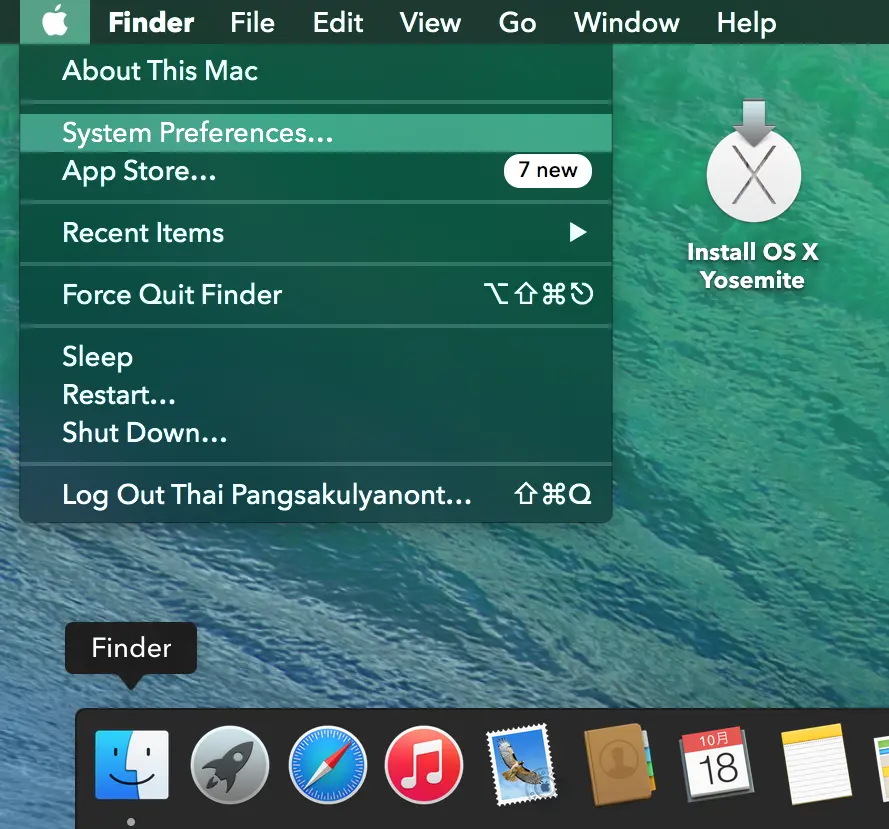Open Calendar showing date 18
Image resolution: width=889 pixels, height=829 pixels.
tap(717, 765)
